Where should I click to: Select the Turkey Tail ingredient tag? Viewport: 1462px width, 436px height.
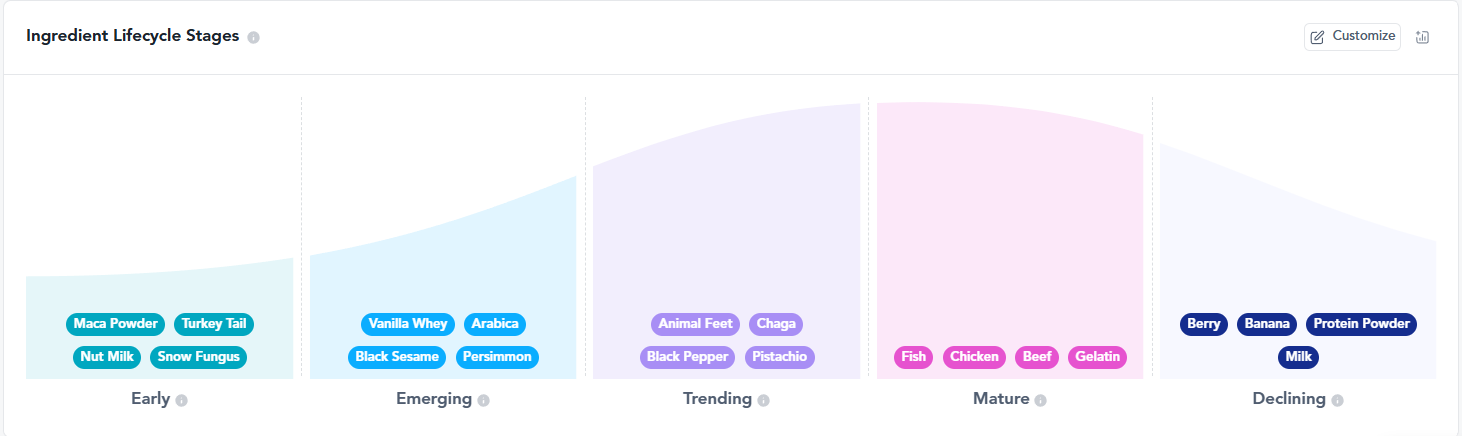point(214,324)
